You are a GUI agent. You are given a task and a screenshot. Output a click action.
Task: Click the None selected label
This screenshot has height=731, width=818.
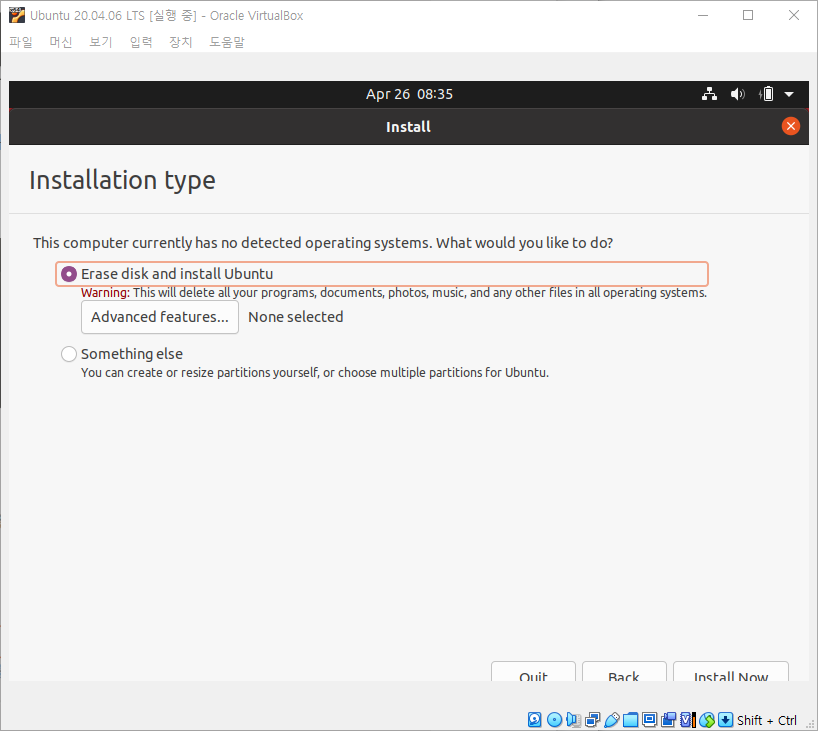point(296,317)
